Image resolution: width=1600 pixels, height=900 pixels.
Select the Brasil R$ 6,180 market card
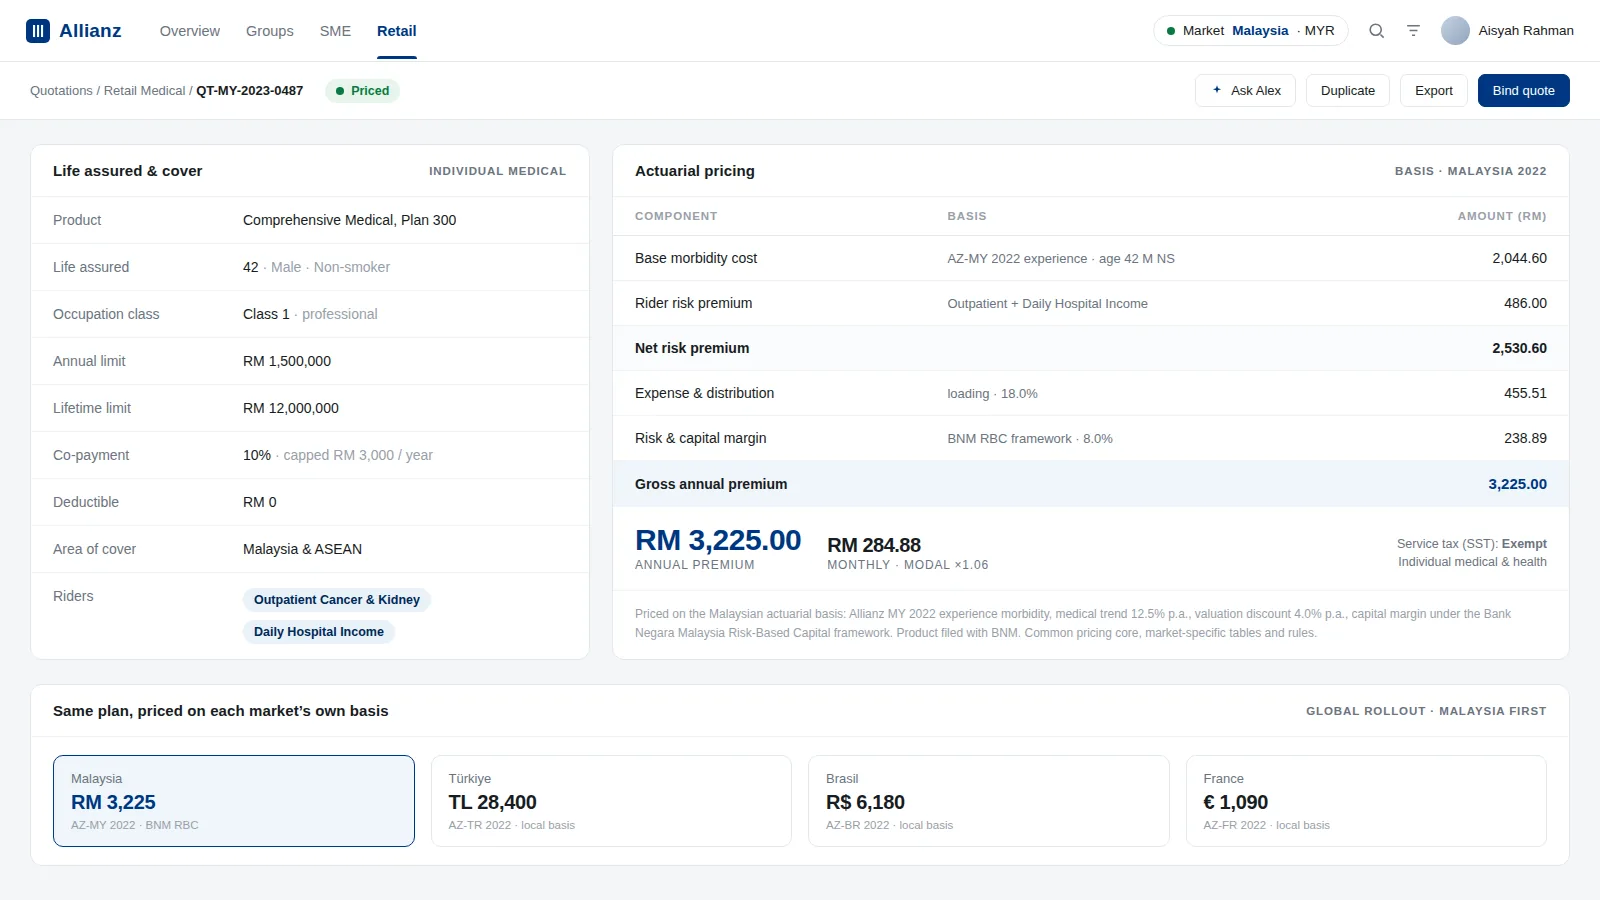click(989, 801)
